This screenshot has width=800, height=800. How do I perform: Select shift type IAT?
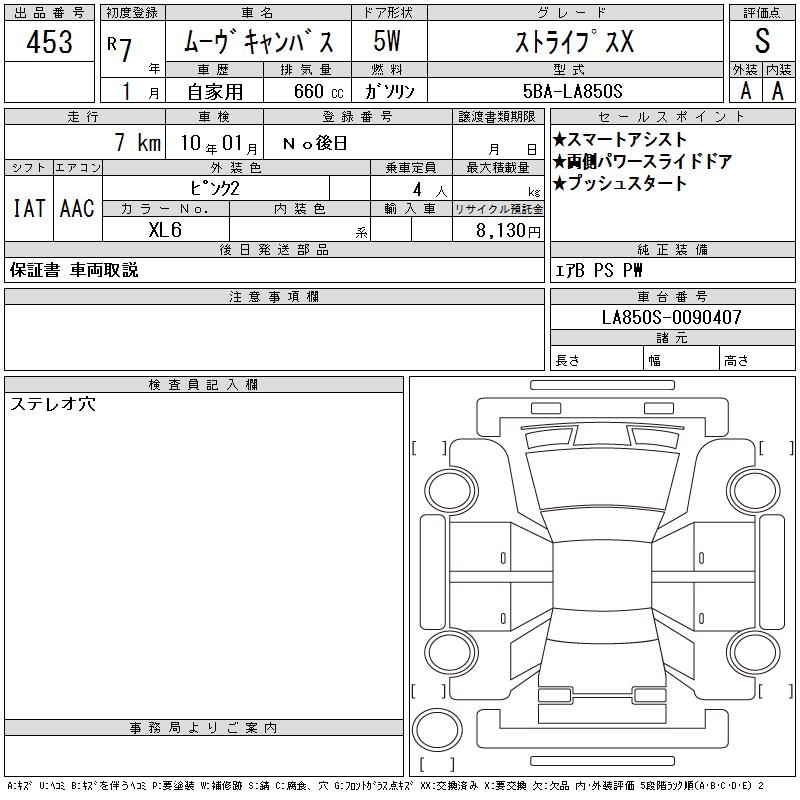click(29, 208)
